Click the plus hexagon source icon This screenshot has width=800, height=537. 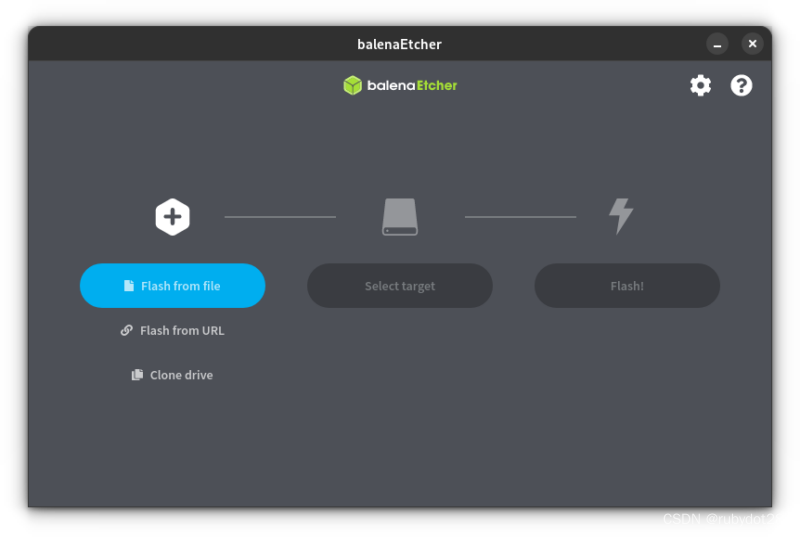[x=172, y=217]
